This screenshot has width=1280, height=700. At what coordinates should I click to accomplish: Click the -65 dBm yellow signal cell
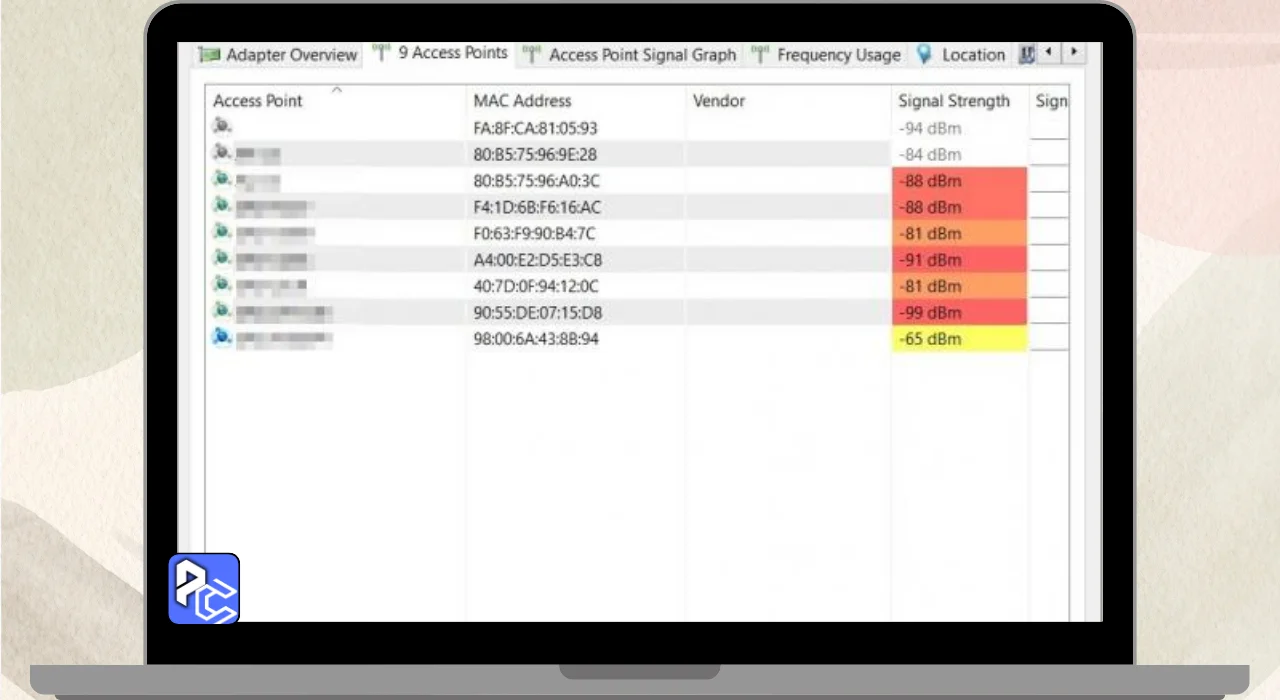coord(959,339)
